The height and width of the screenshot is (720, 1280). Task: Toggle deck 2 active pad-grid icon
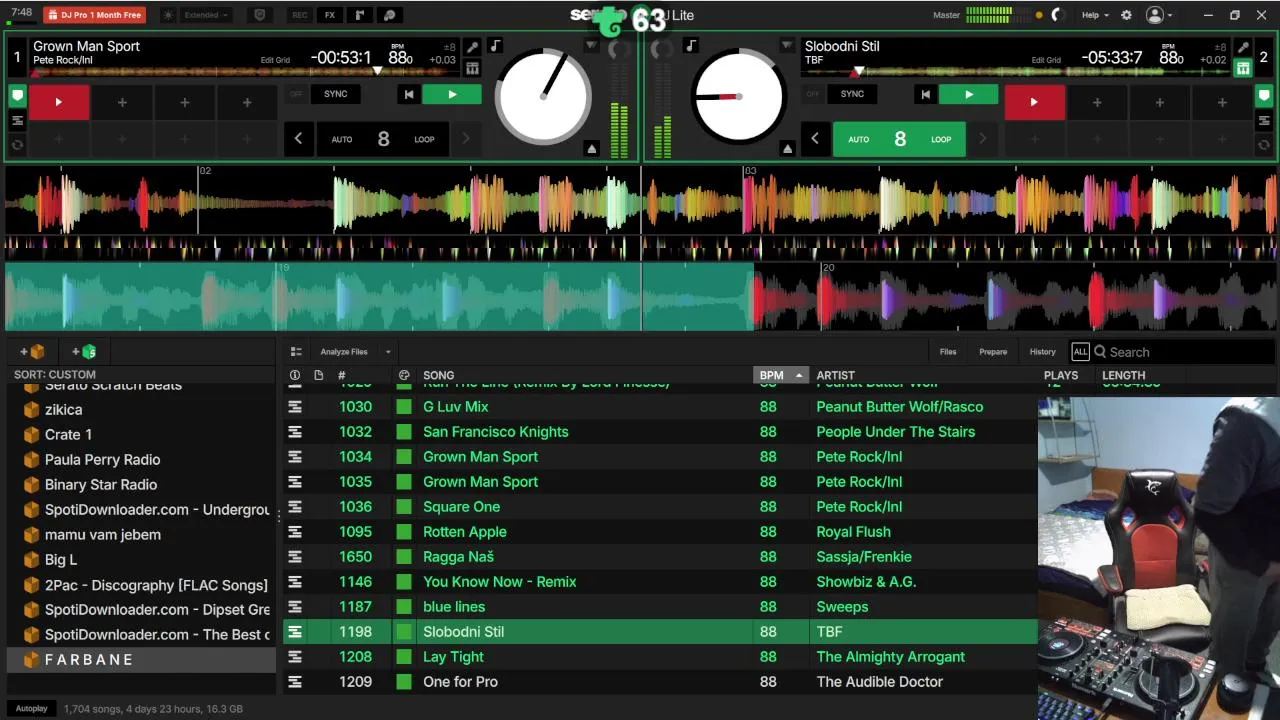click(x=1243, y=68)
